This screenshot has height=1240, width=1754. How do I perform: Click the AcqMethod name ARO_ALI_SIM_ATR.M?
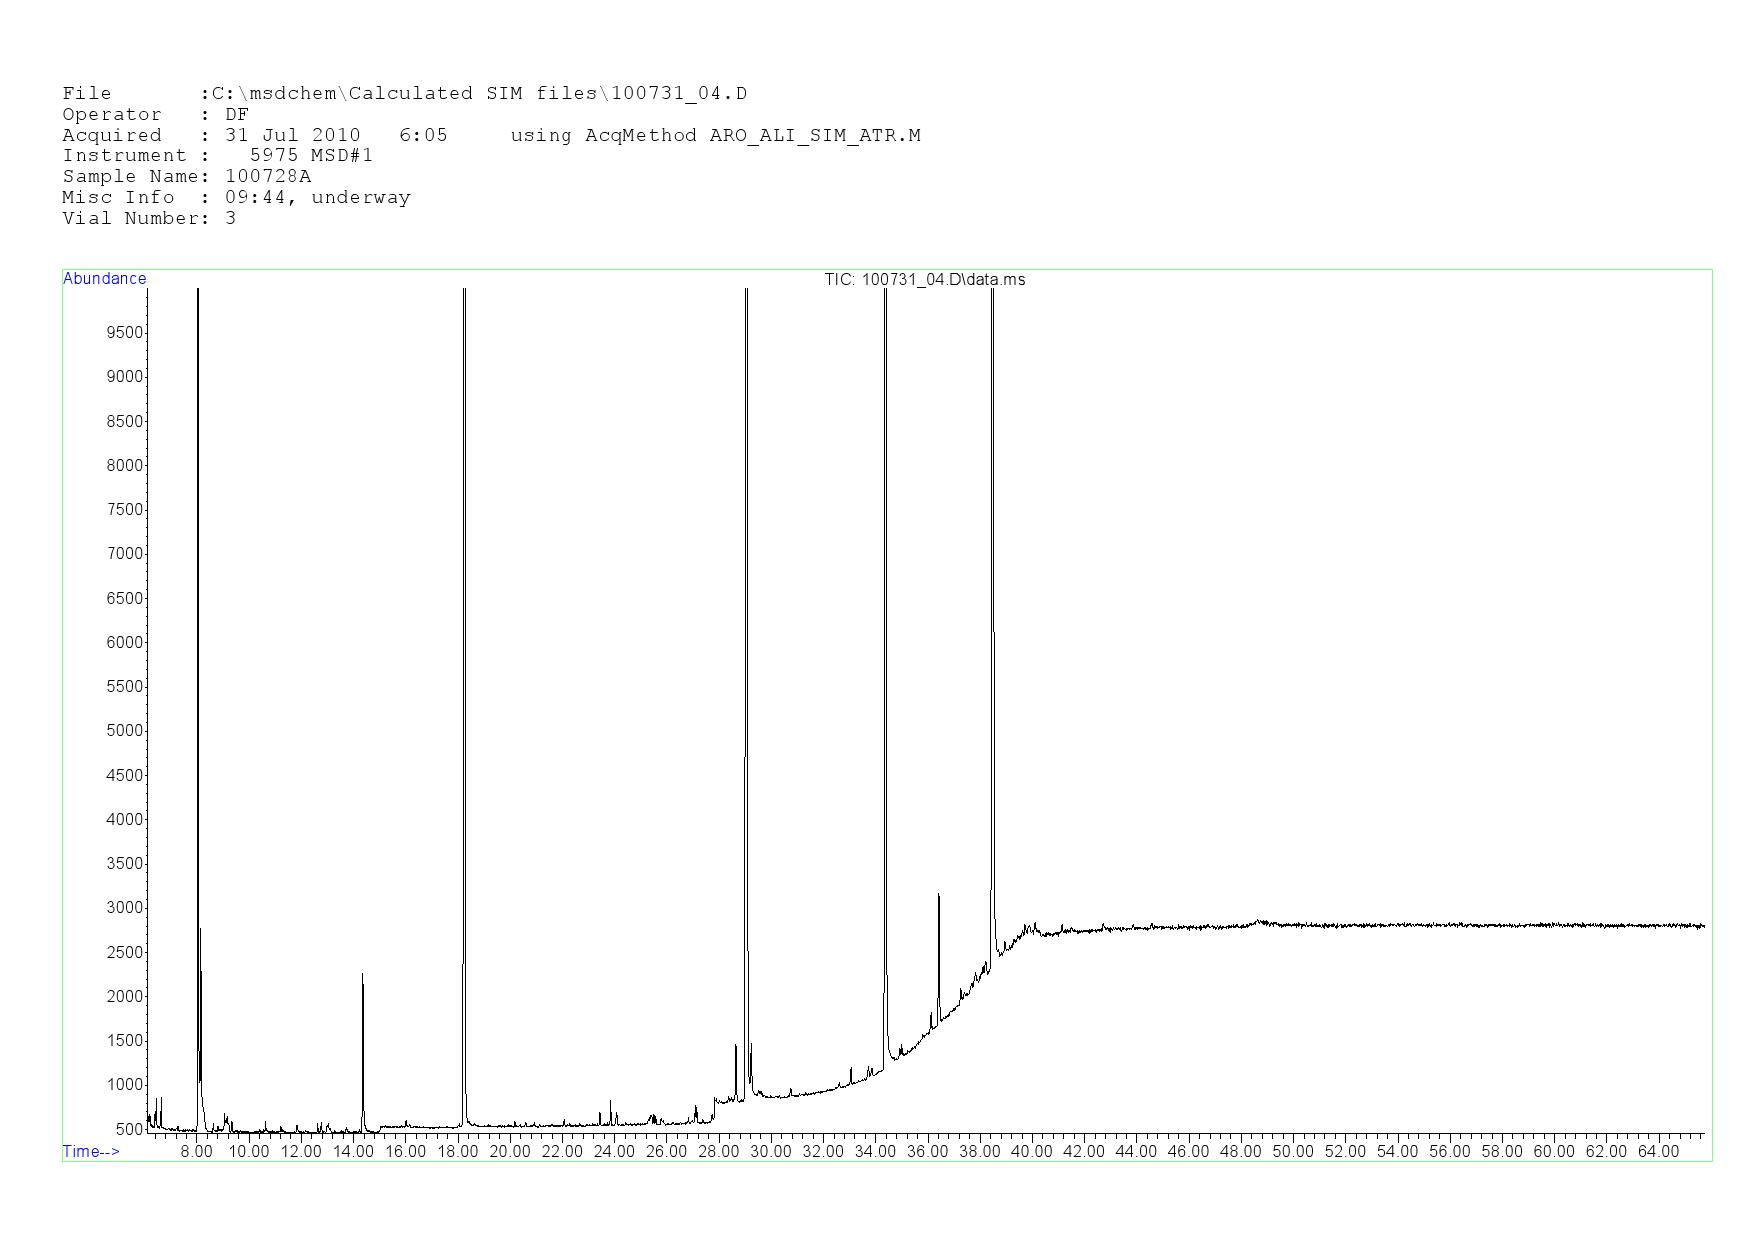pyautogui.click(x=815, y=136)
